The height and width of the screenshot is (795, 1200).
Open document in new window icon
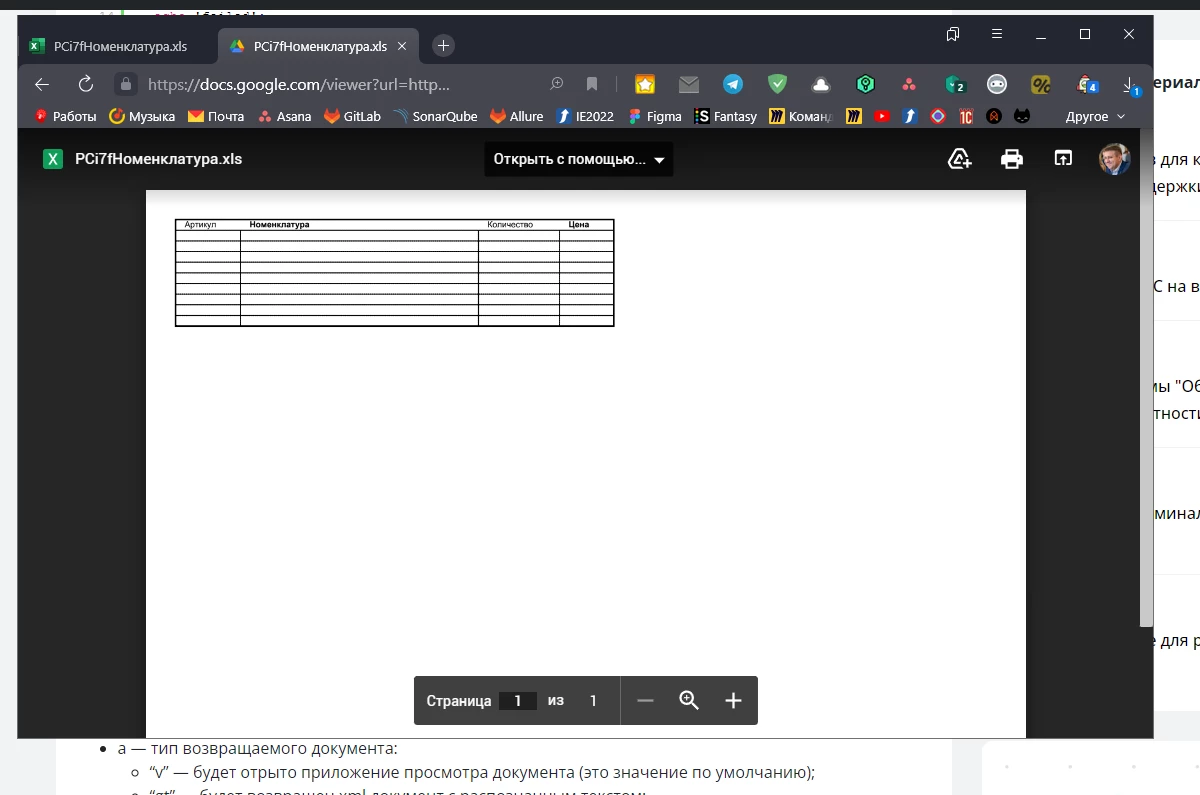[1063, 159]
